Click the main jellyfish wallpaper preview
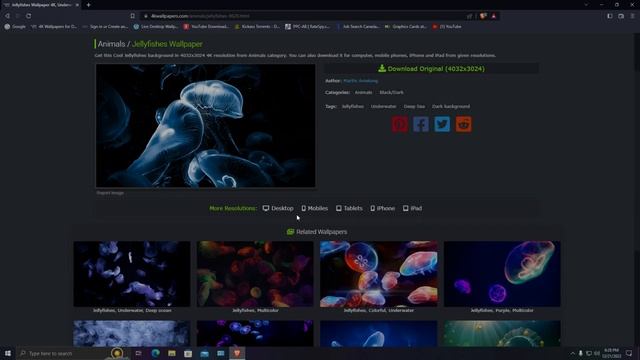640x360 pixels. pyautogui.click(x=205, y=125)
